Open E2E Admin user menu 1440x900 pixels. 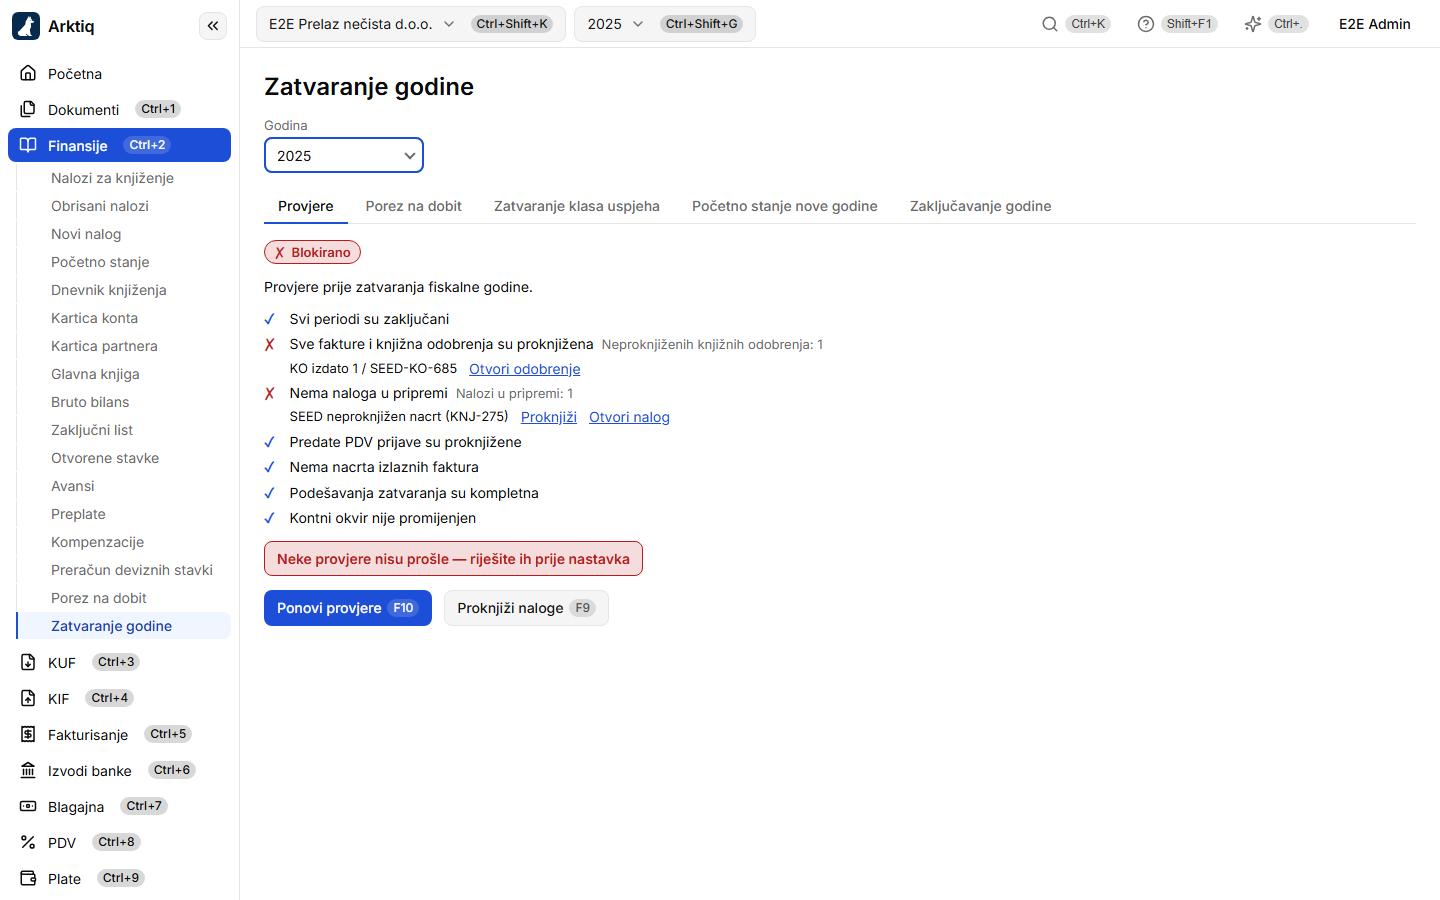coord(1375,24)
